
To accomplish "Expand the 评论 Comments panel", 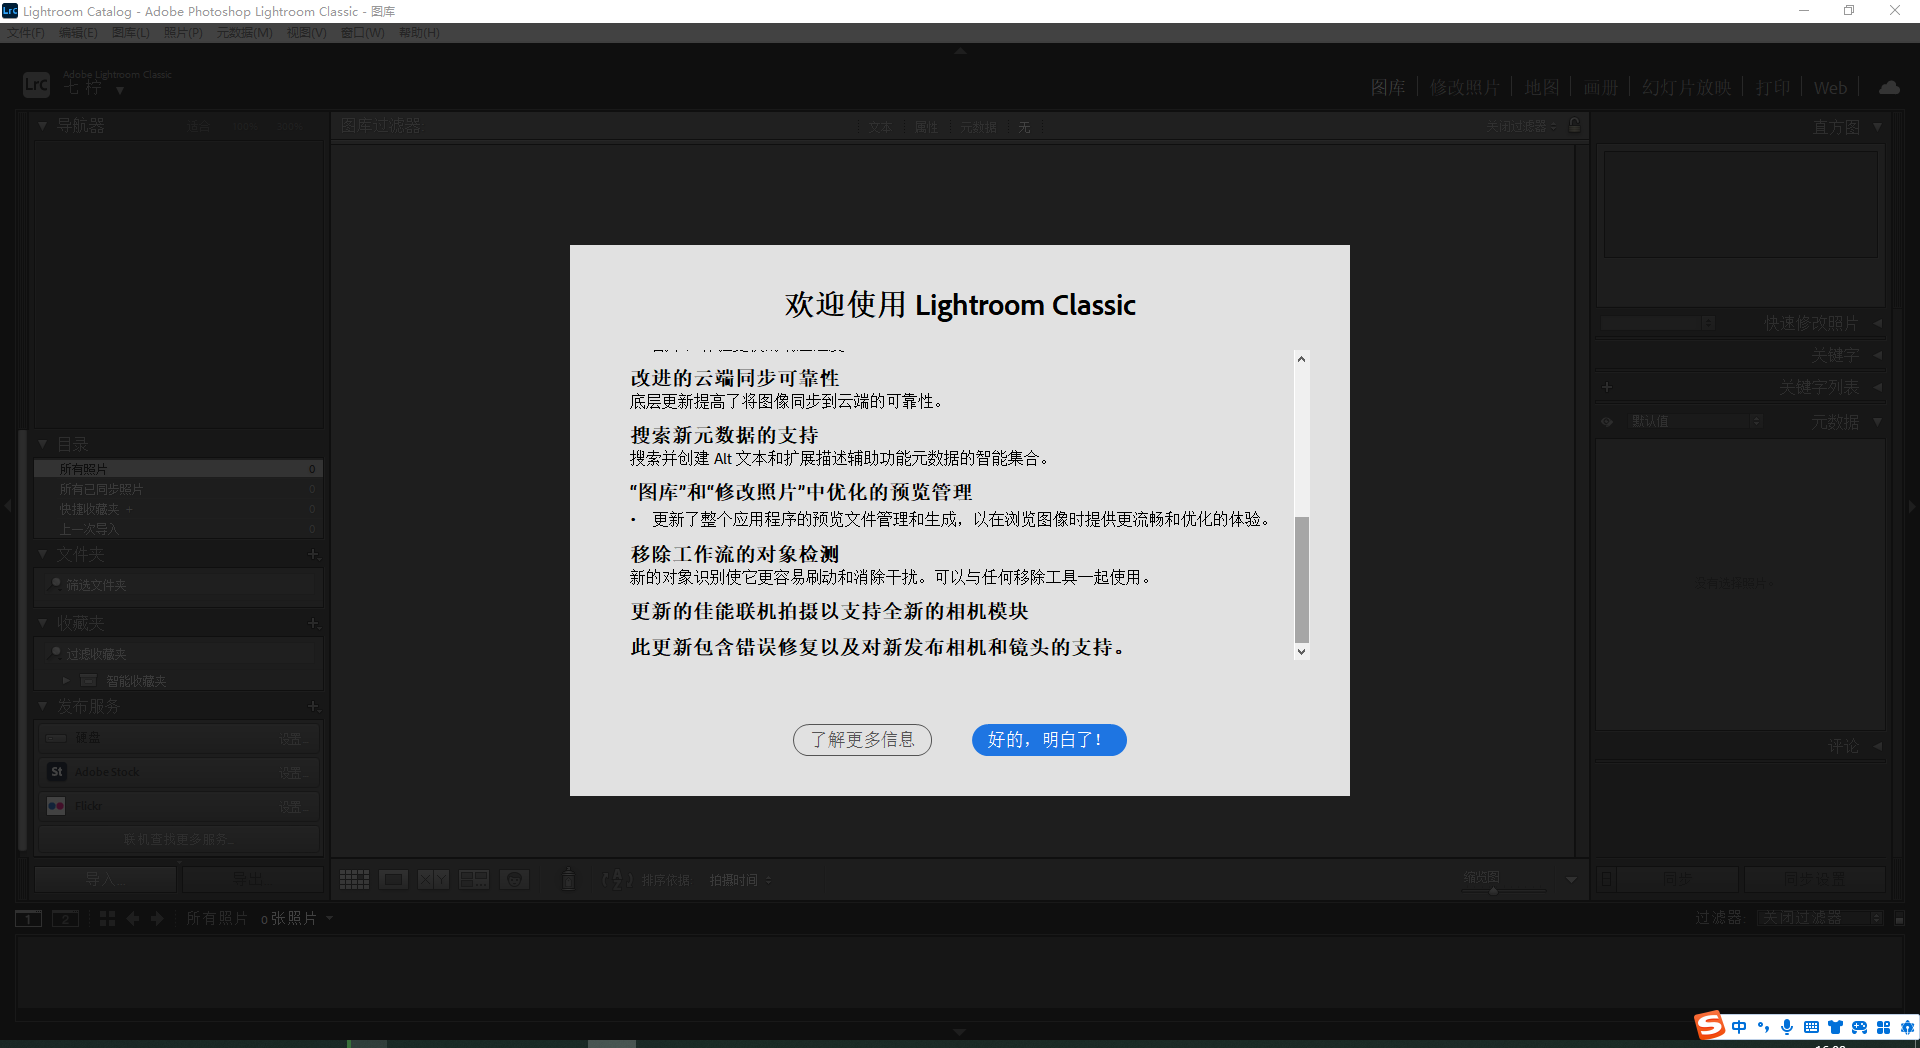I will (1877, 746).
